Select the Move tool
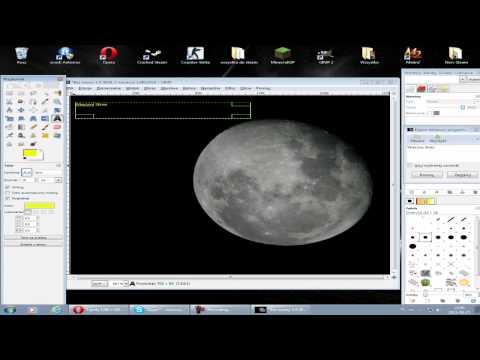This screenshot has height=360, width=480. [21, 110]
